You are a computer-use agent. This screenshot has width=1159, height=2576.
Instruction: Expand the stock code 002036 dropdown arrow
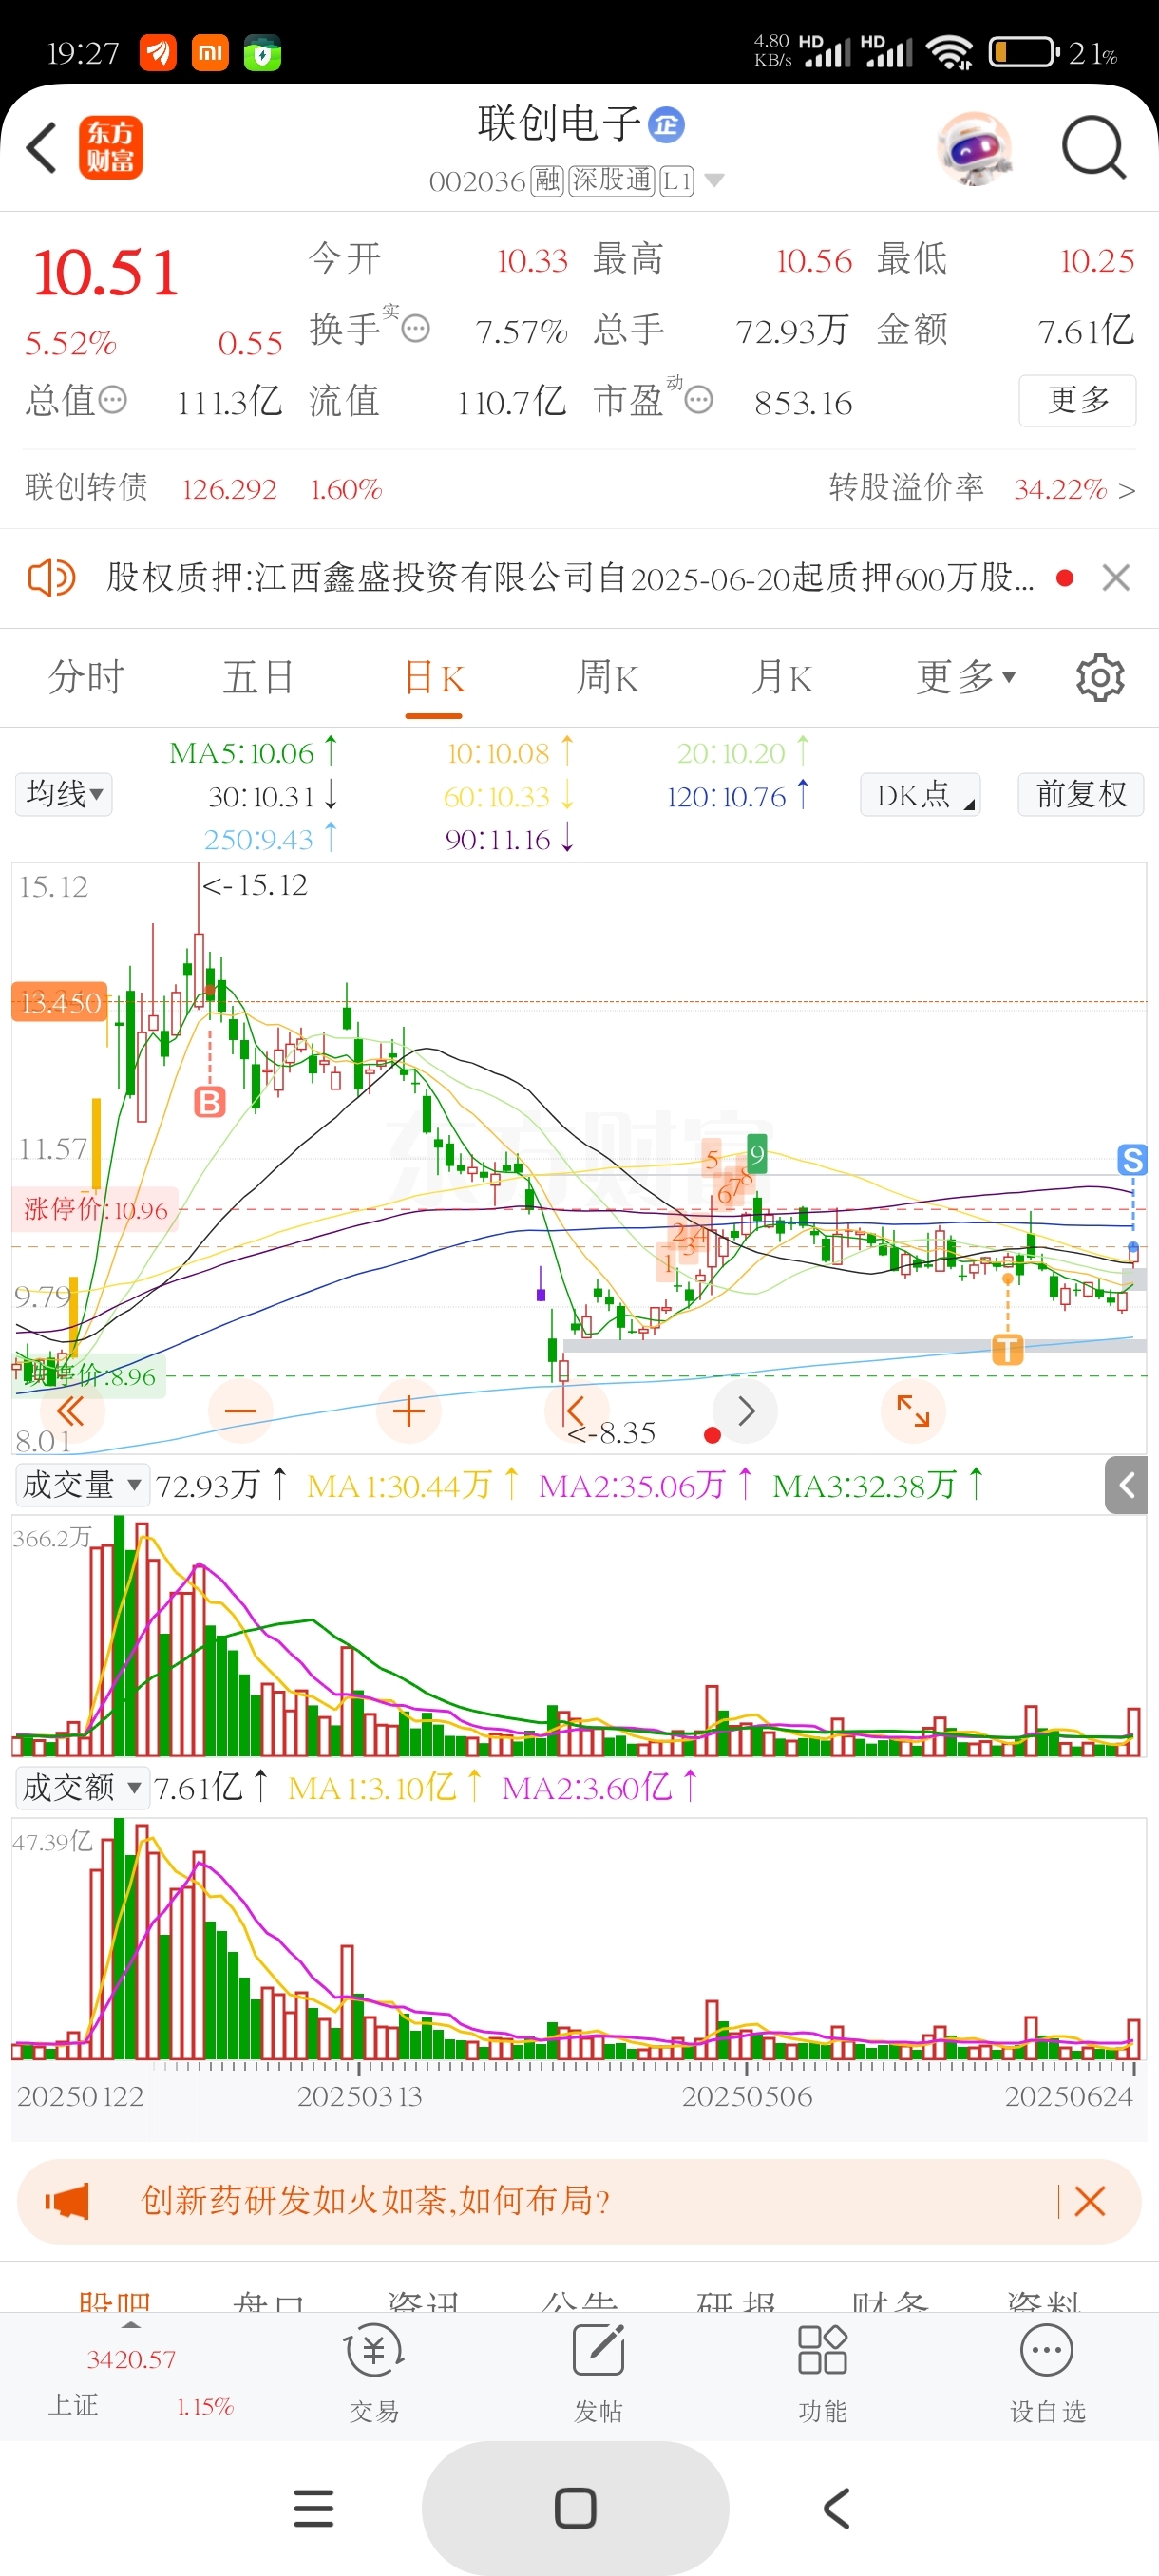[x=714, y=181]
